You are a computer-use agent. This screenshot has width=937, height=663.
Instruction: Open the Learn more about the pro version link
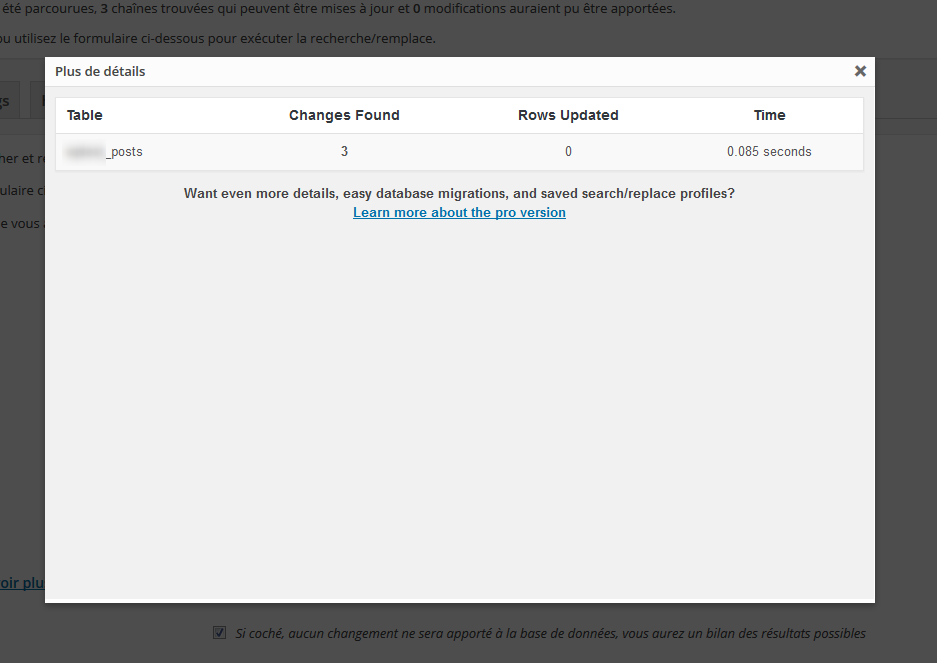pyautogui.click(x=459, y=212)
